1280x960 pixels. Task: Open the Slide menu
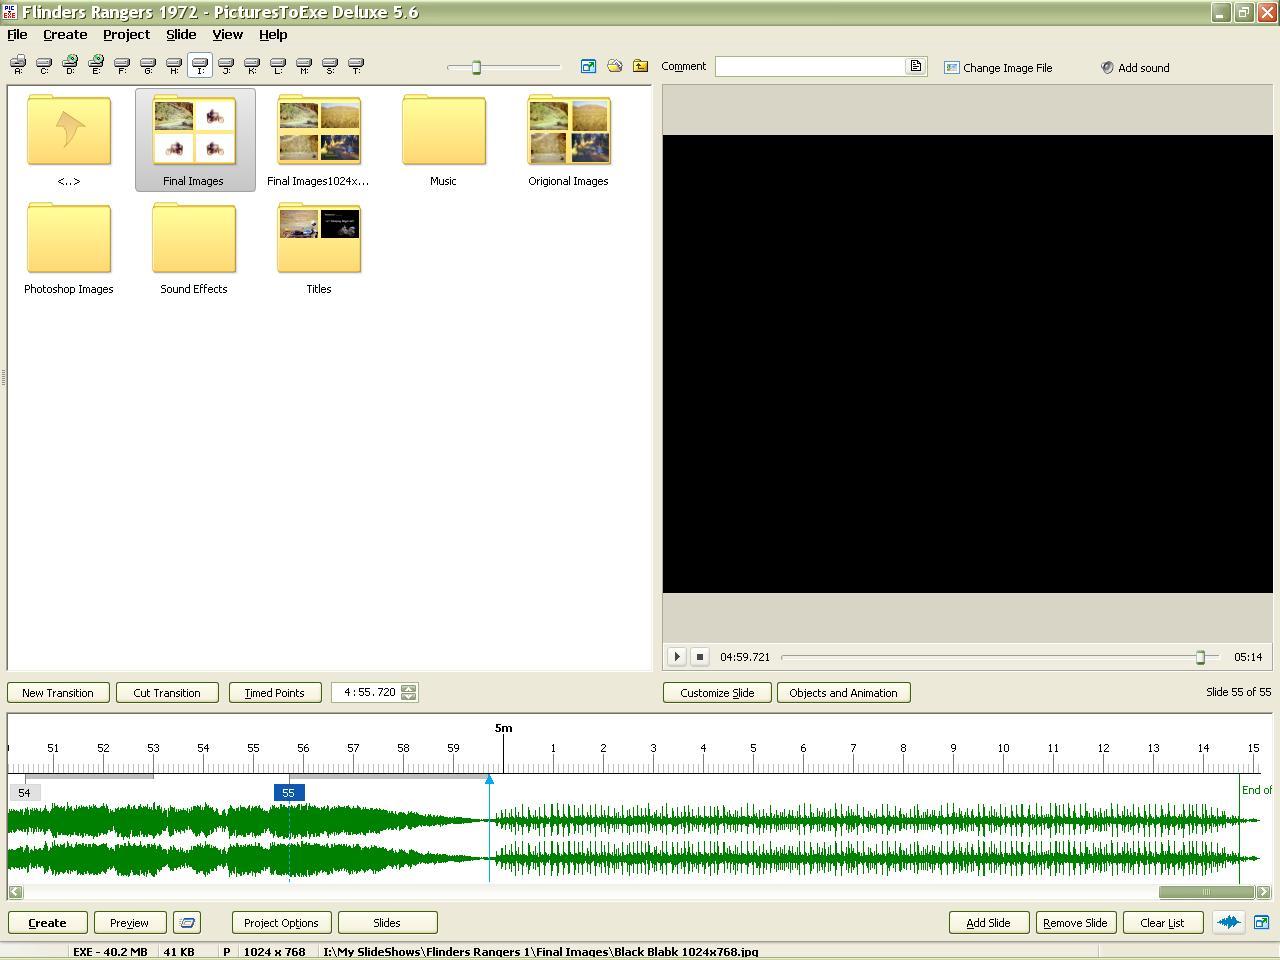[181, 34]
